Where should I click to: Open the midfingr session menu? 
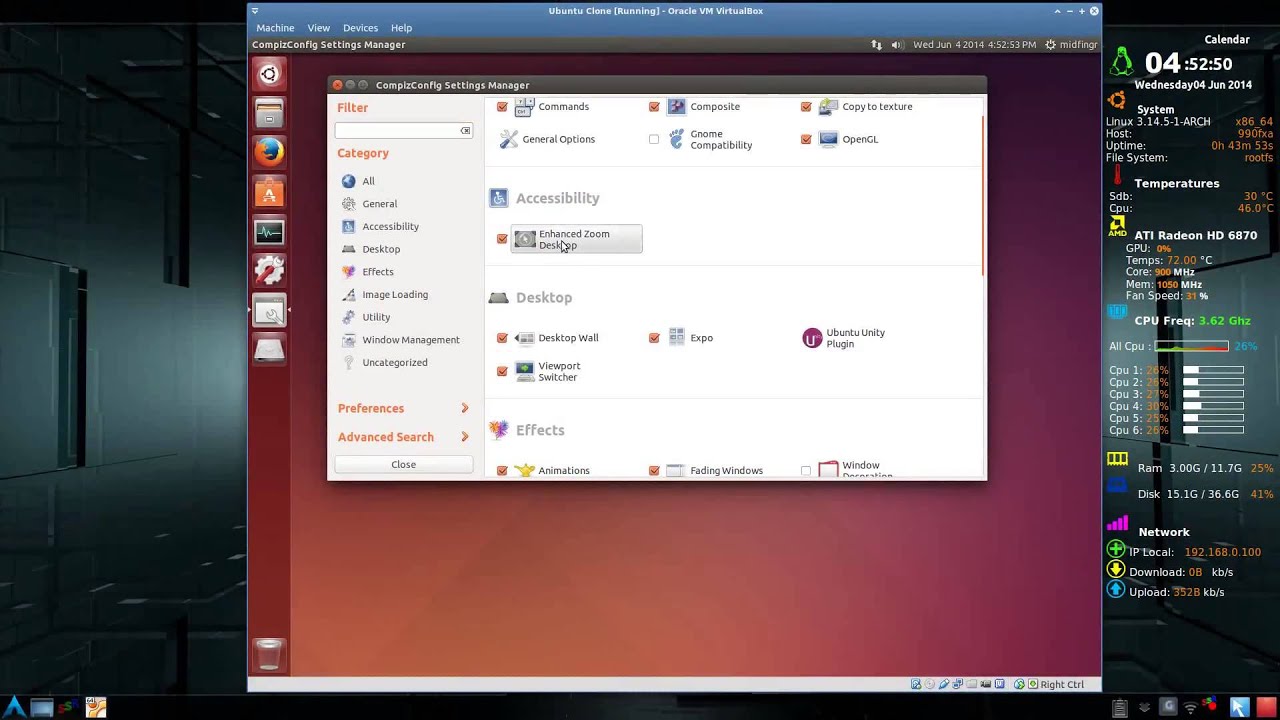[x=1071, y=45]
